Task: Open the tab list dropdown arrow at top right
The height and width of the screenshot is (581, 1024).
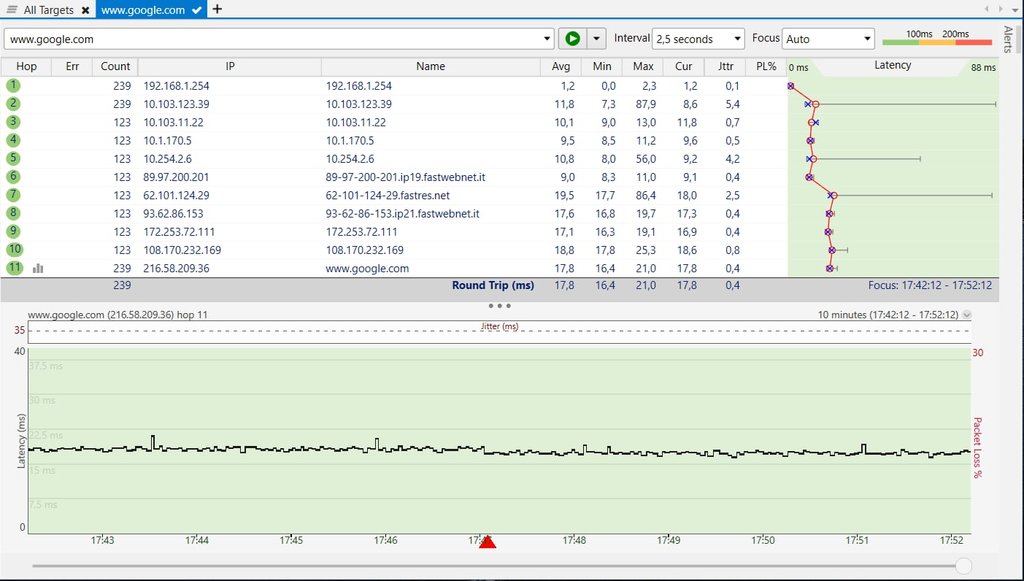Action: point(1015,10)
